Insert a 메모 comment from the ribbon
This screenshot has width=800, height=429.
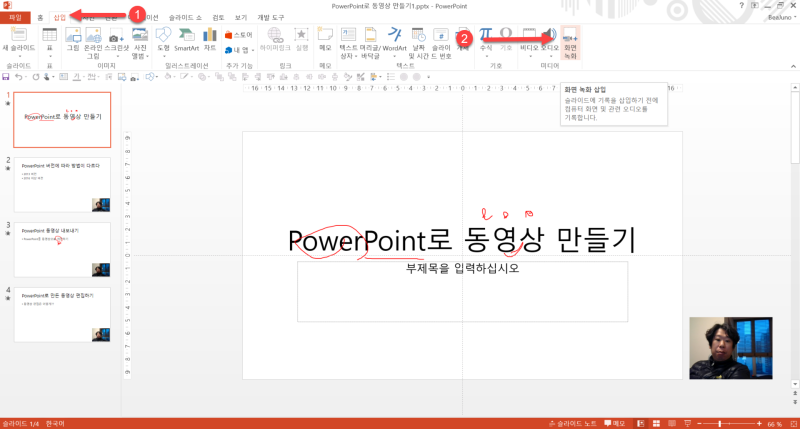coord(325,40)
